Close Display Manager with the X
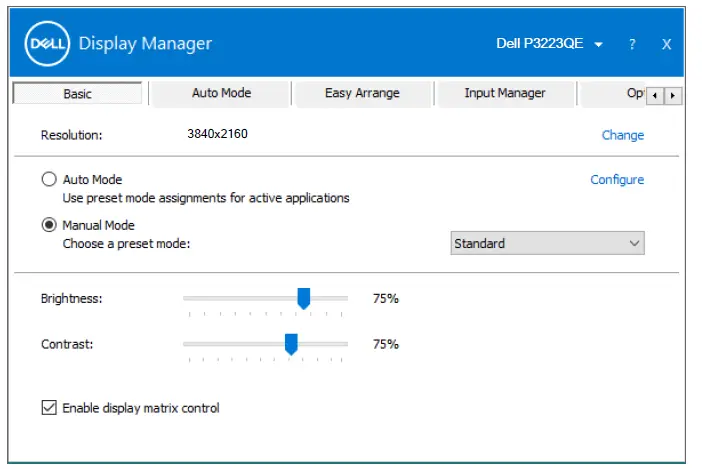 point(666,44)
